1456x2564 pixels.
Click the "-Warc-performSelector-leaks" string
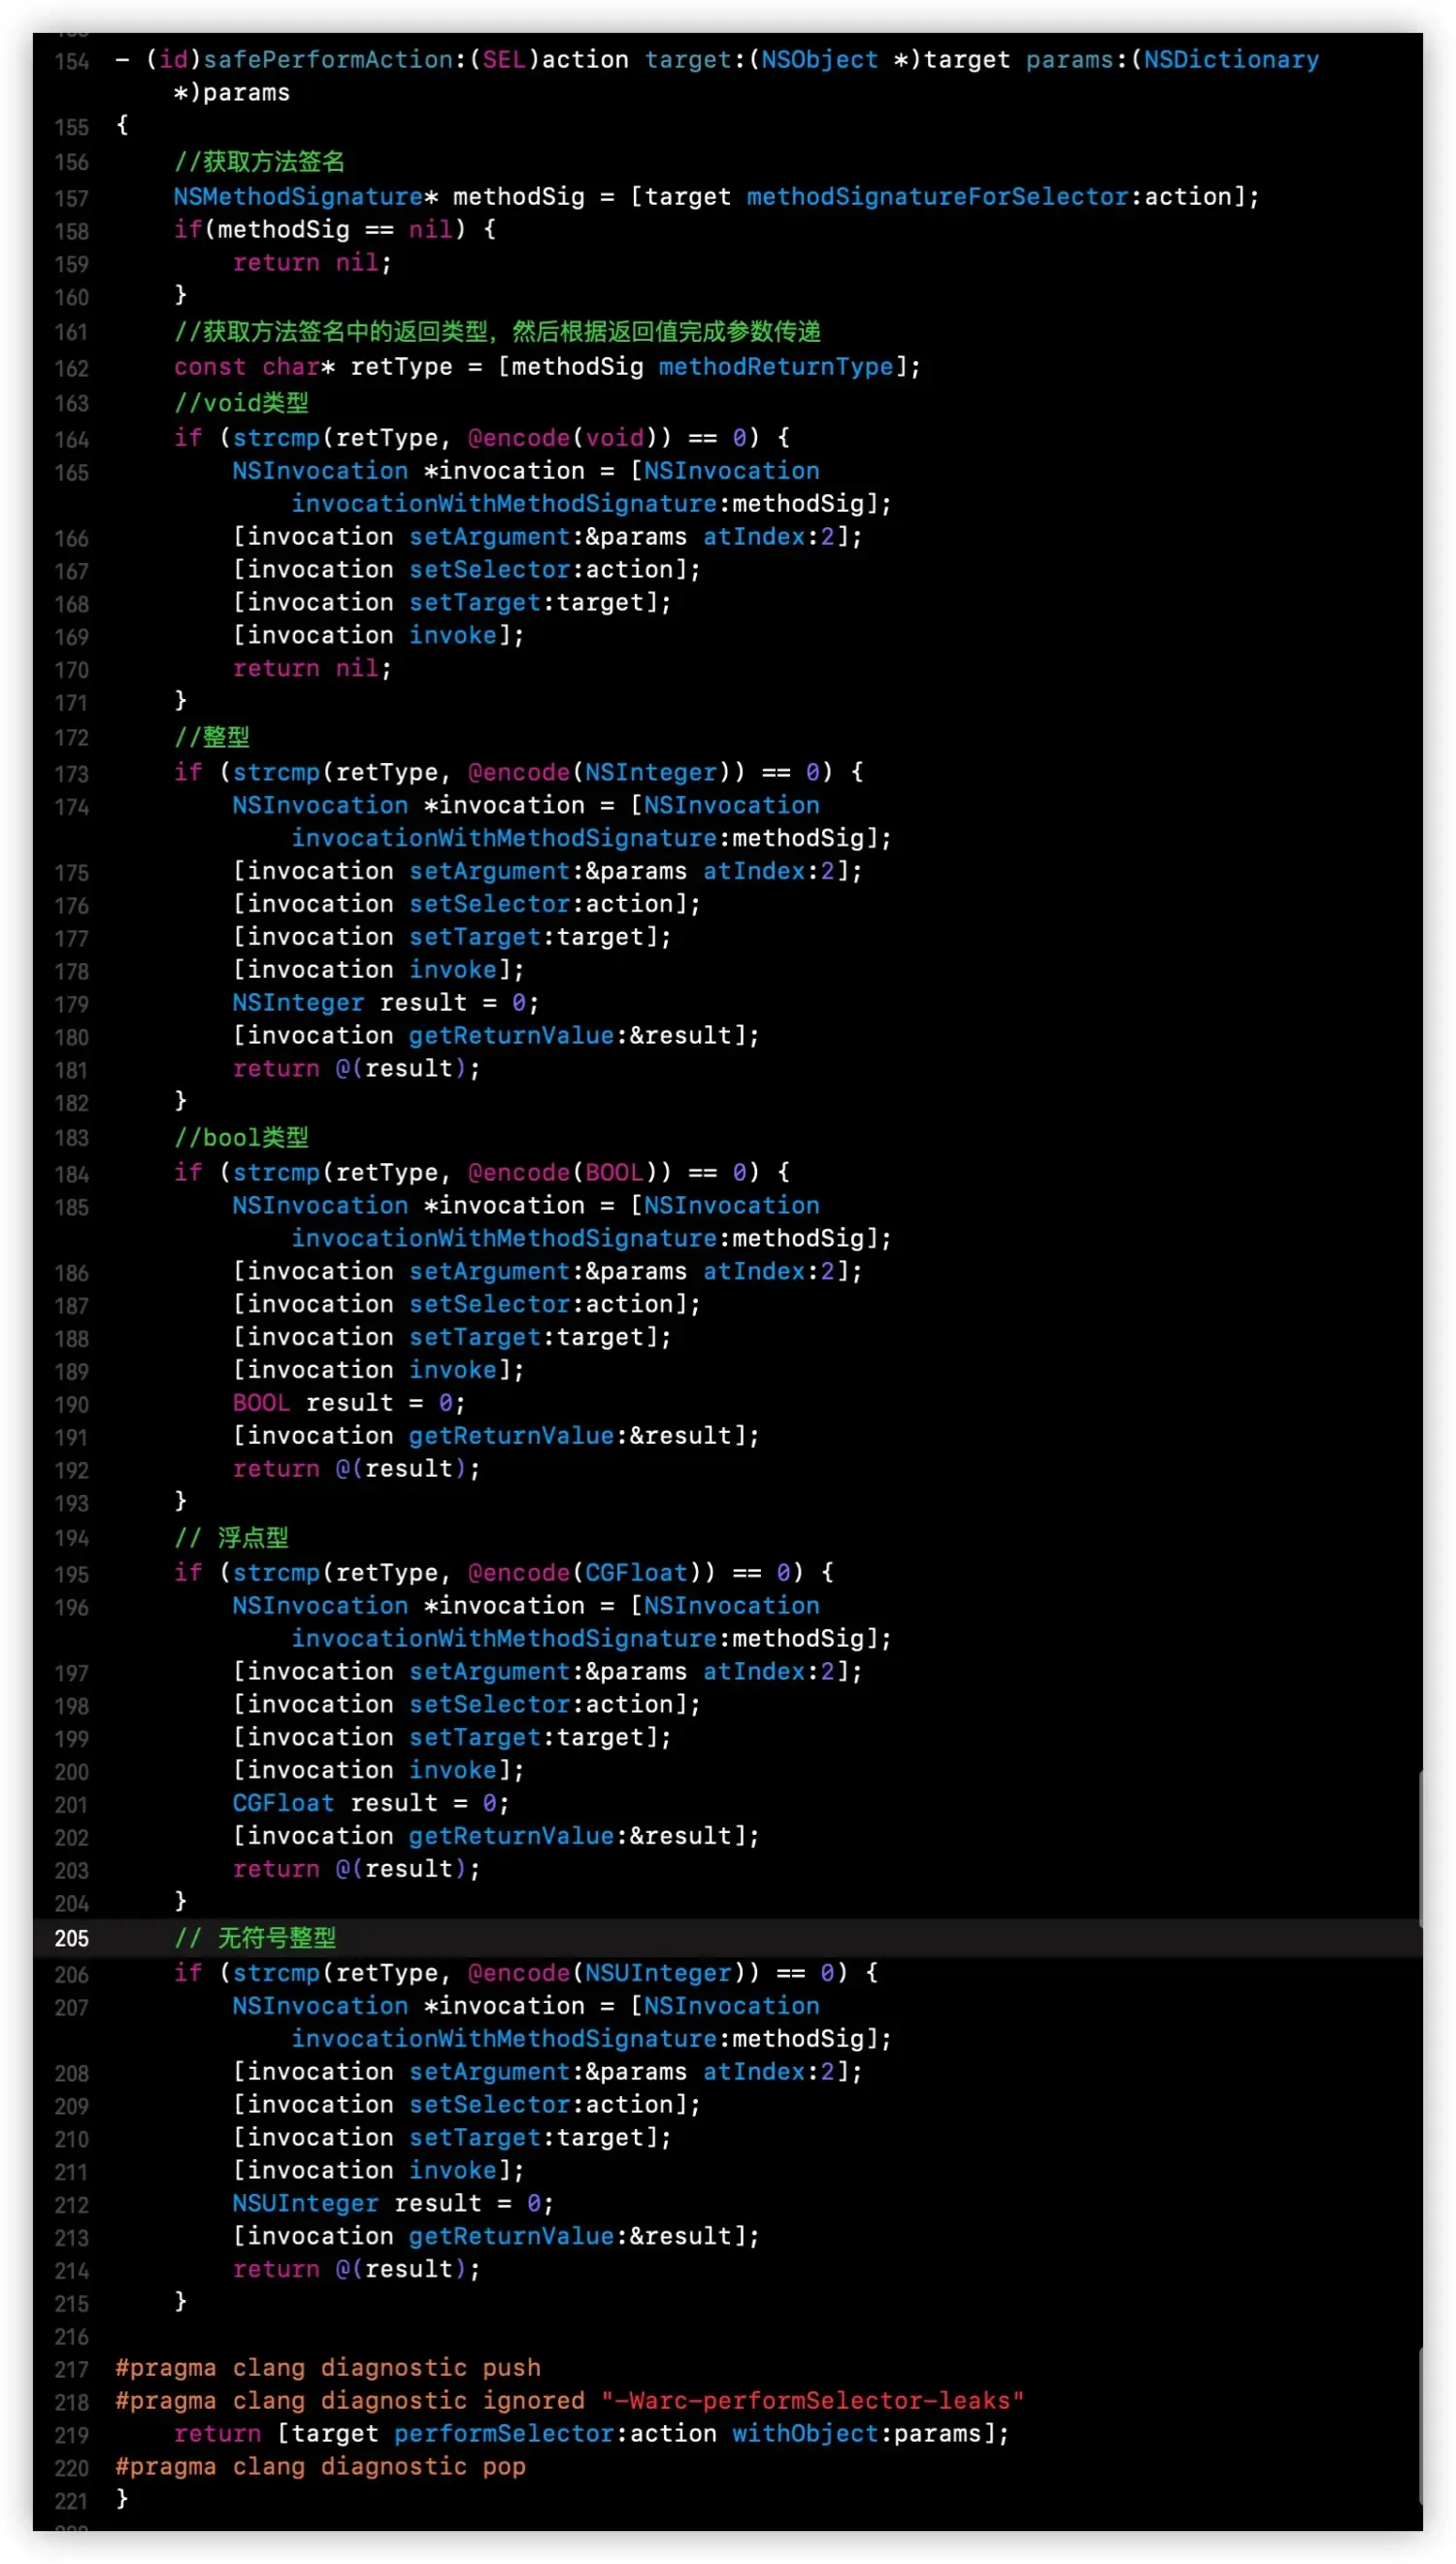pyautogui.click(x=812, y=2401)
